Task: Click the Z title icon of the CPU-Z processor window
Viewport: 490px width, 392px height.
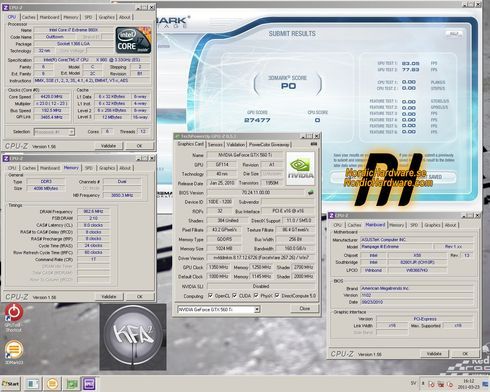Action: (6, 7)
